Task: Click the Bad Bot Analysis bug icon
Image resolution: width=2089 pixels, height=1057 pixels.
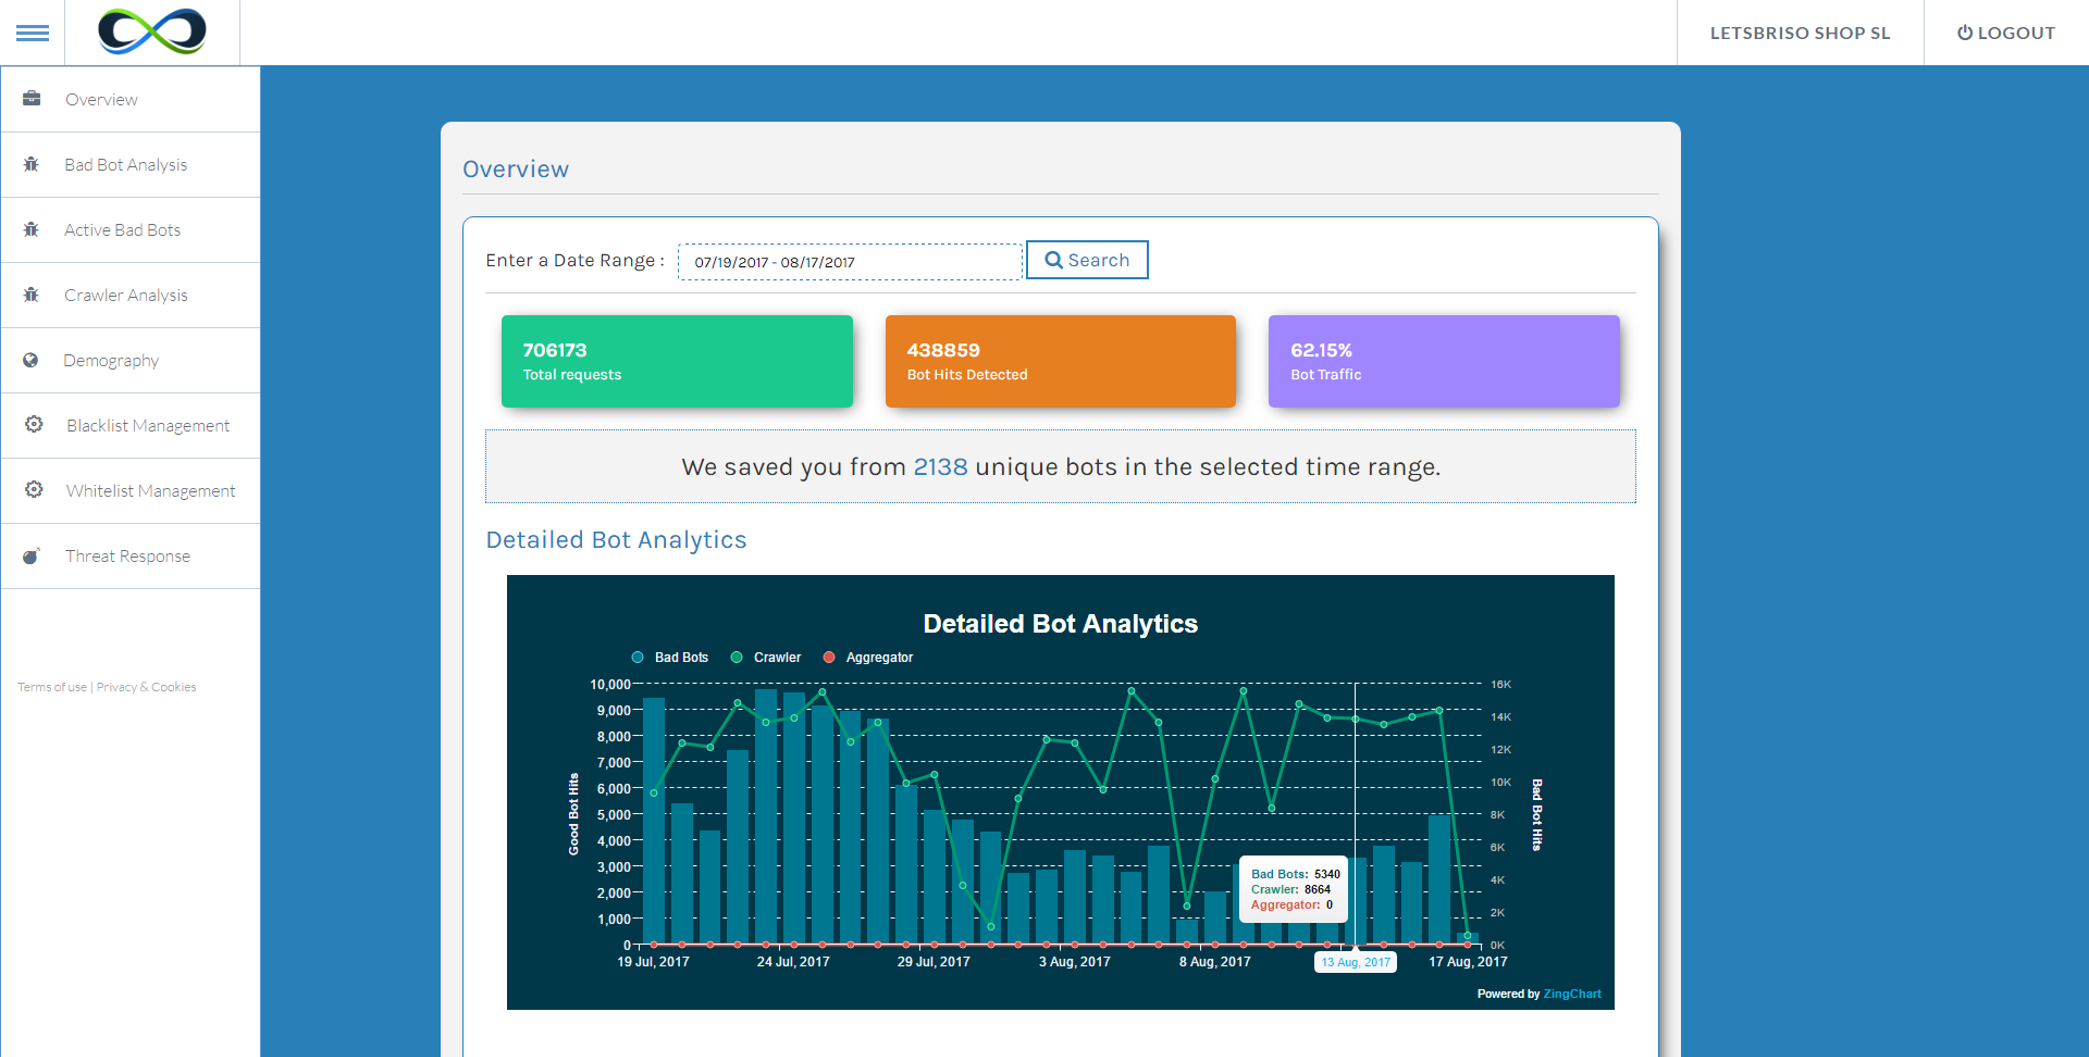Action: click(x=32, y=164)
